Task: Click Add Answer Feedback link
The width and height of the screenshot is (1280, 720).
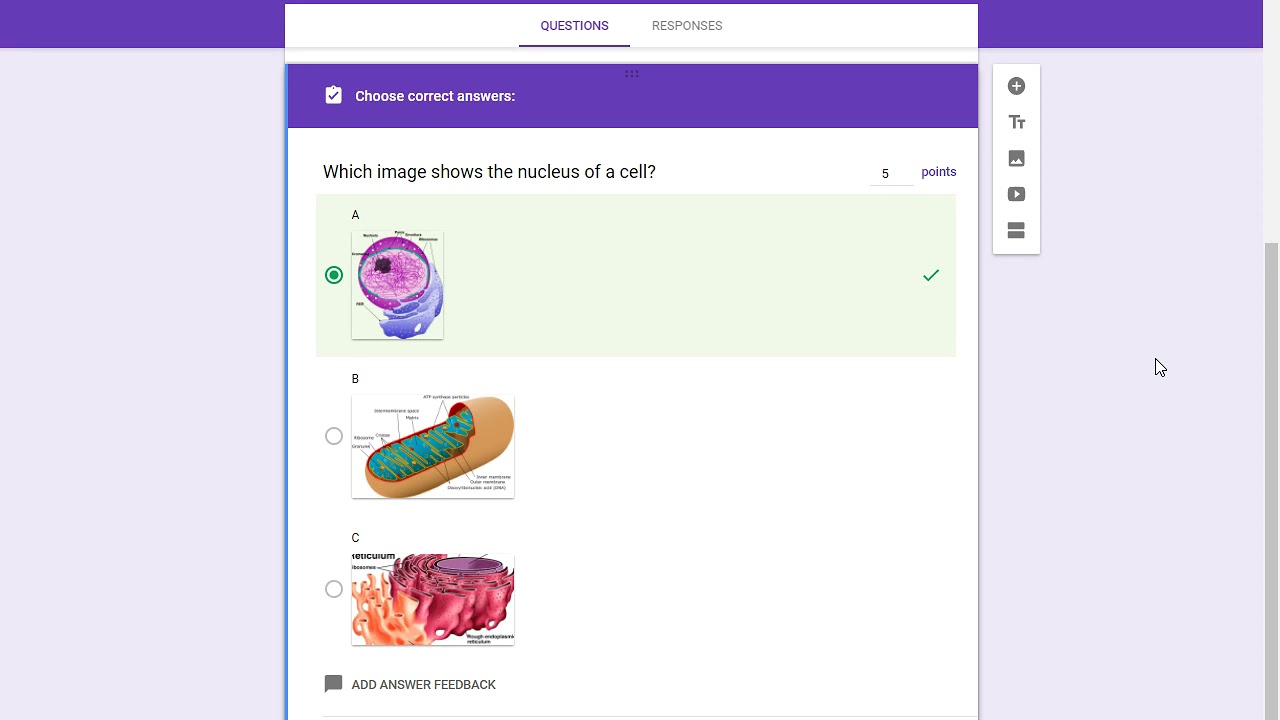Action: coord(423,685)
